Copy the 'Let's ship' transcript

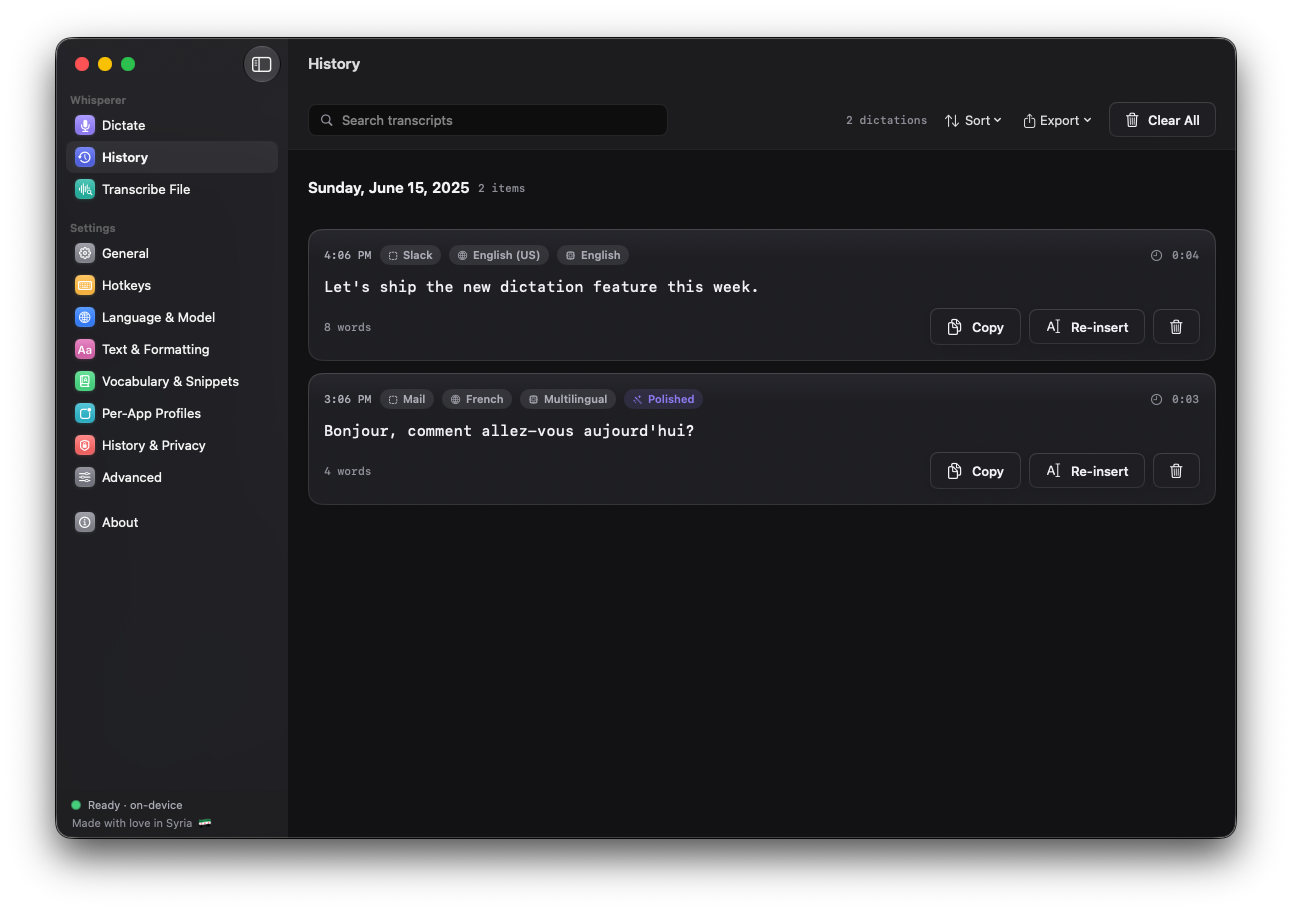[x=975, y=327]
